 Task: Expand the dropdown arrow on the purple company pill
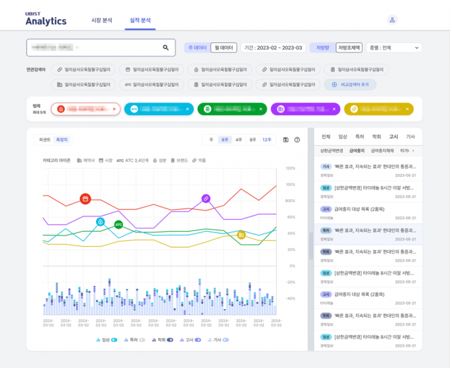(334, 109)
